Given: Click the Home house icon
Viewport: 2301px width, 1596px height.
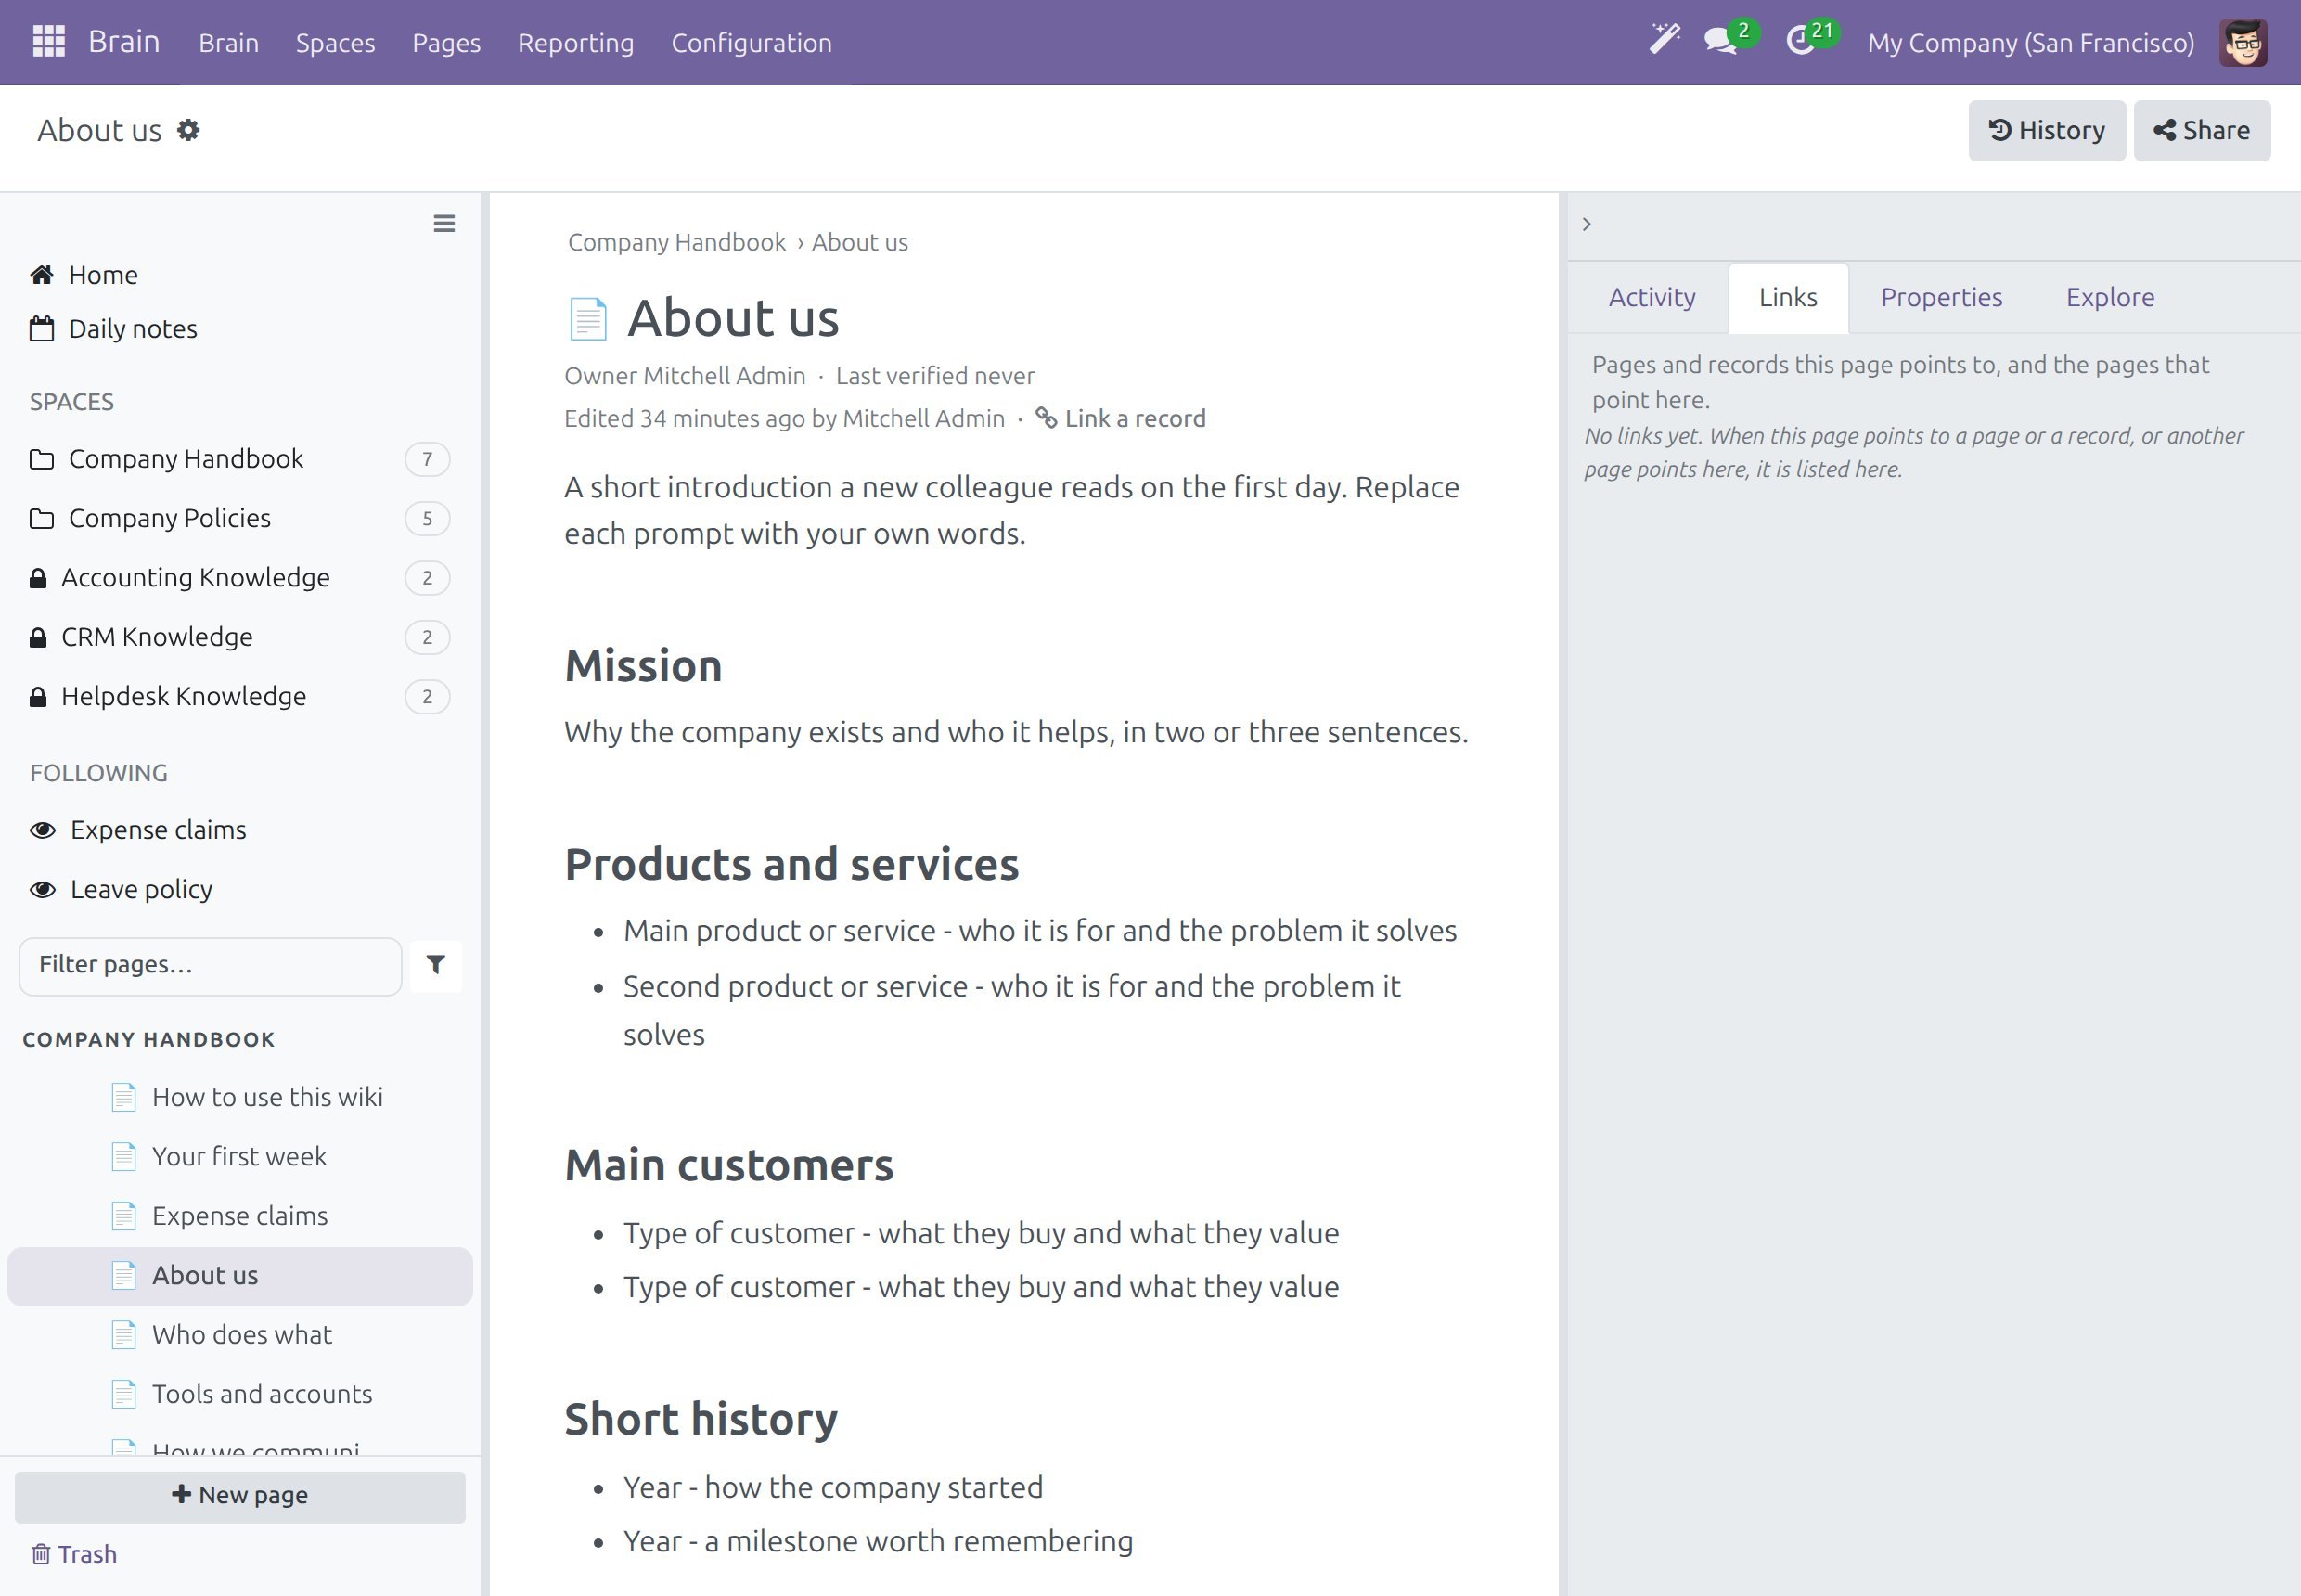Looking at the screenshot, I should 42,275.
